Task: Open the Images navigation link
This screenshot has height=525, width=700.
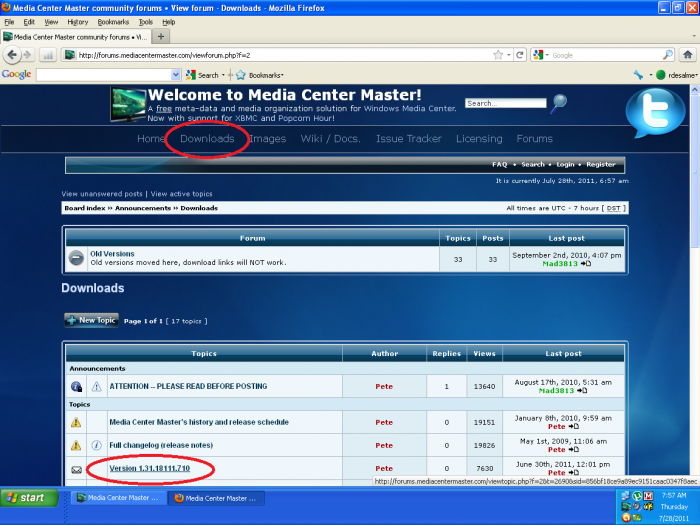Action: pos(267,139)
